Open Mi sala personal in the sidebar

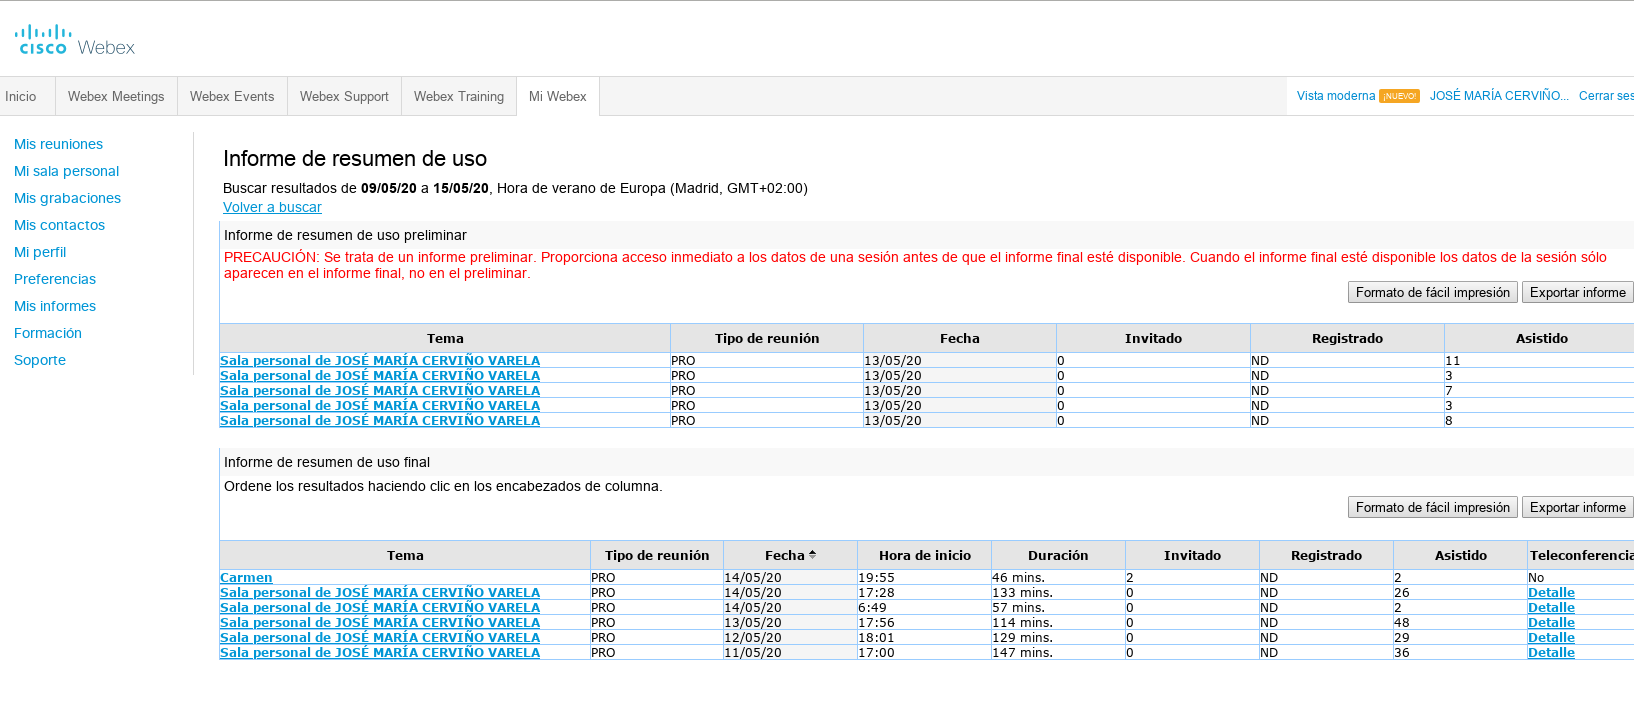(66, 171)
